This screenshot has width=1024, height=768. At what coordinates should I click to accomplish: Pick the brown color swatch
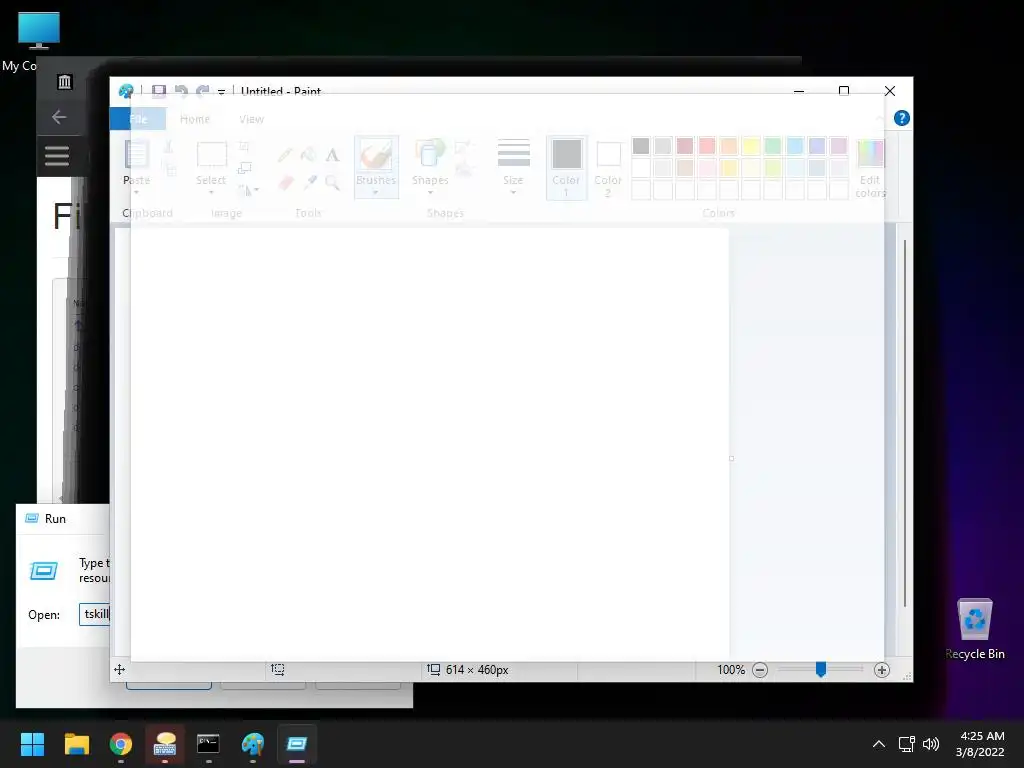(684, 168)
